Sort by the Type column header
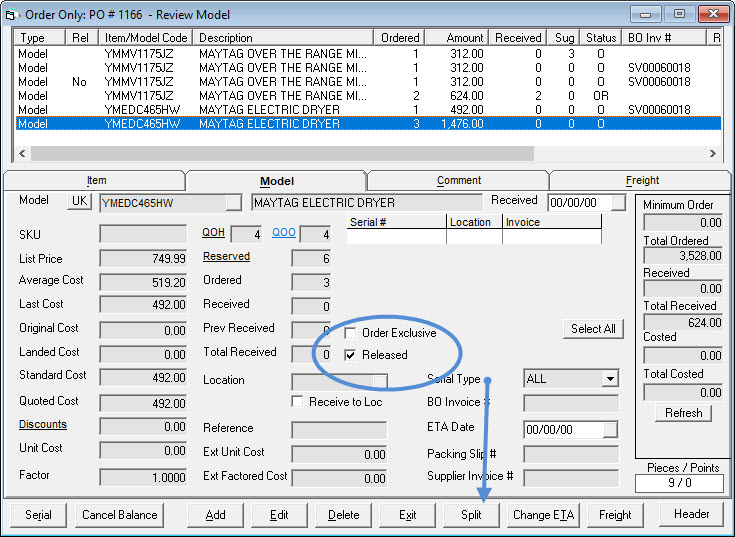 click(39, 37)
